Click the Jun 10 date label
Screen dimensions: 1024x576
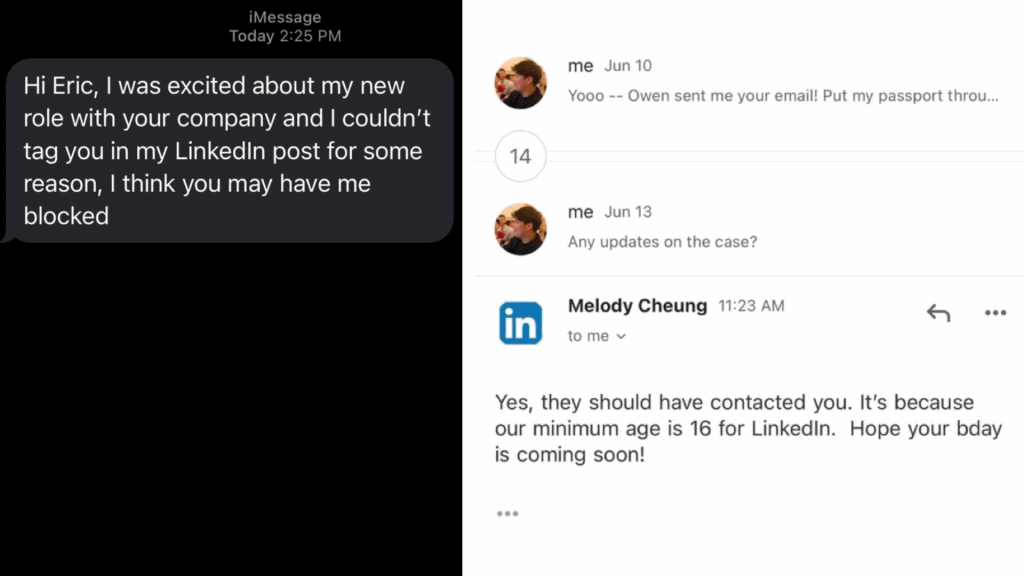(628, 66)
